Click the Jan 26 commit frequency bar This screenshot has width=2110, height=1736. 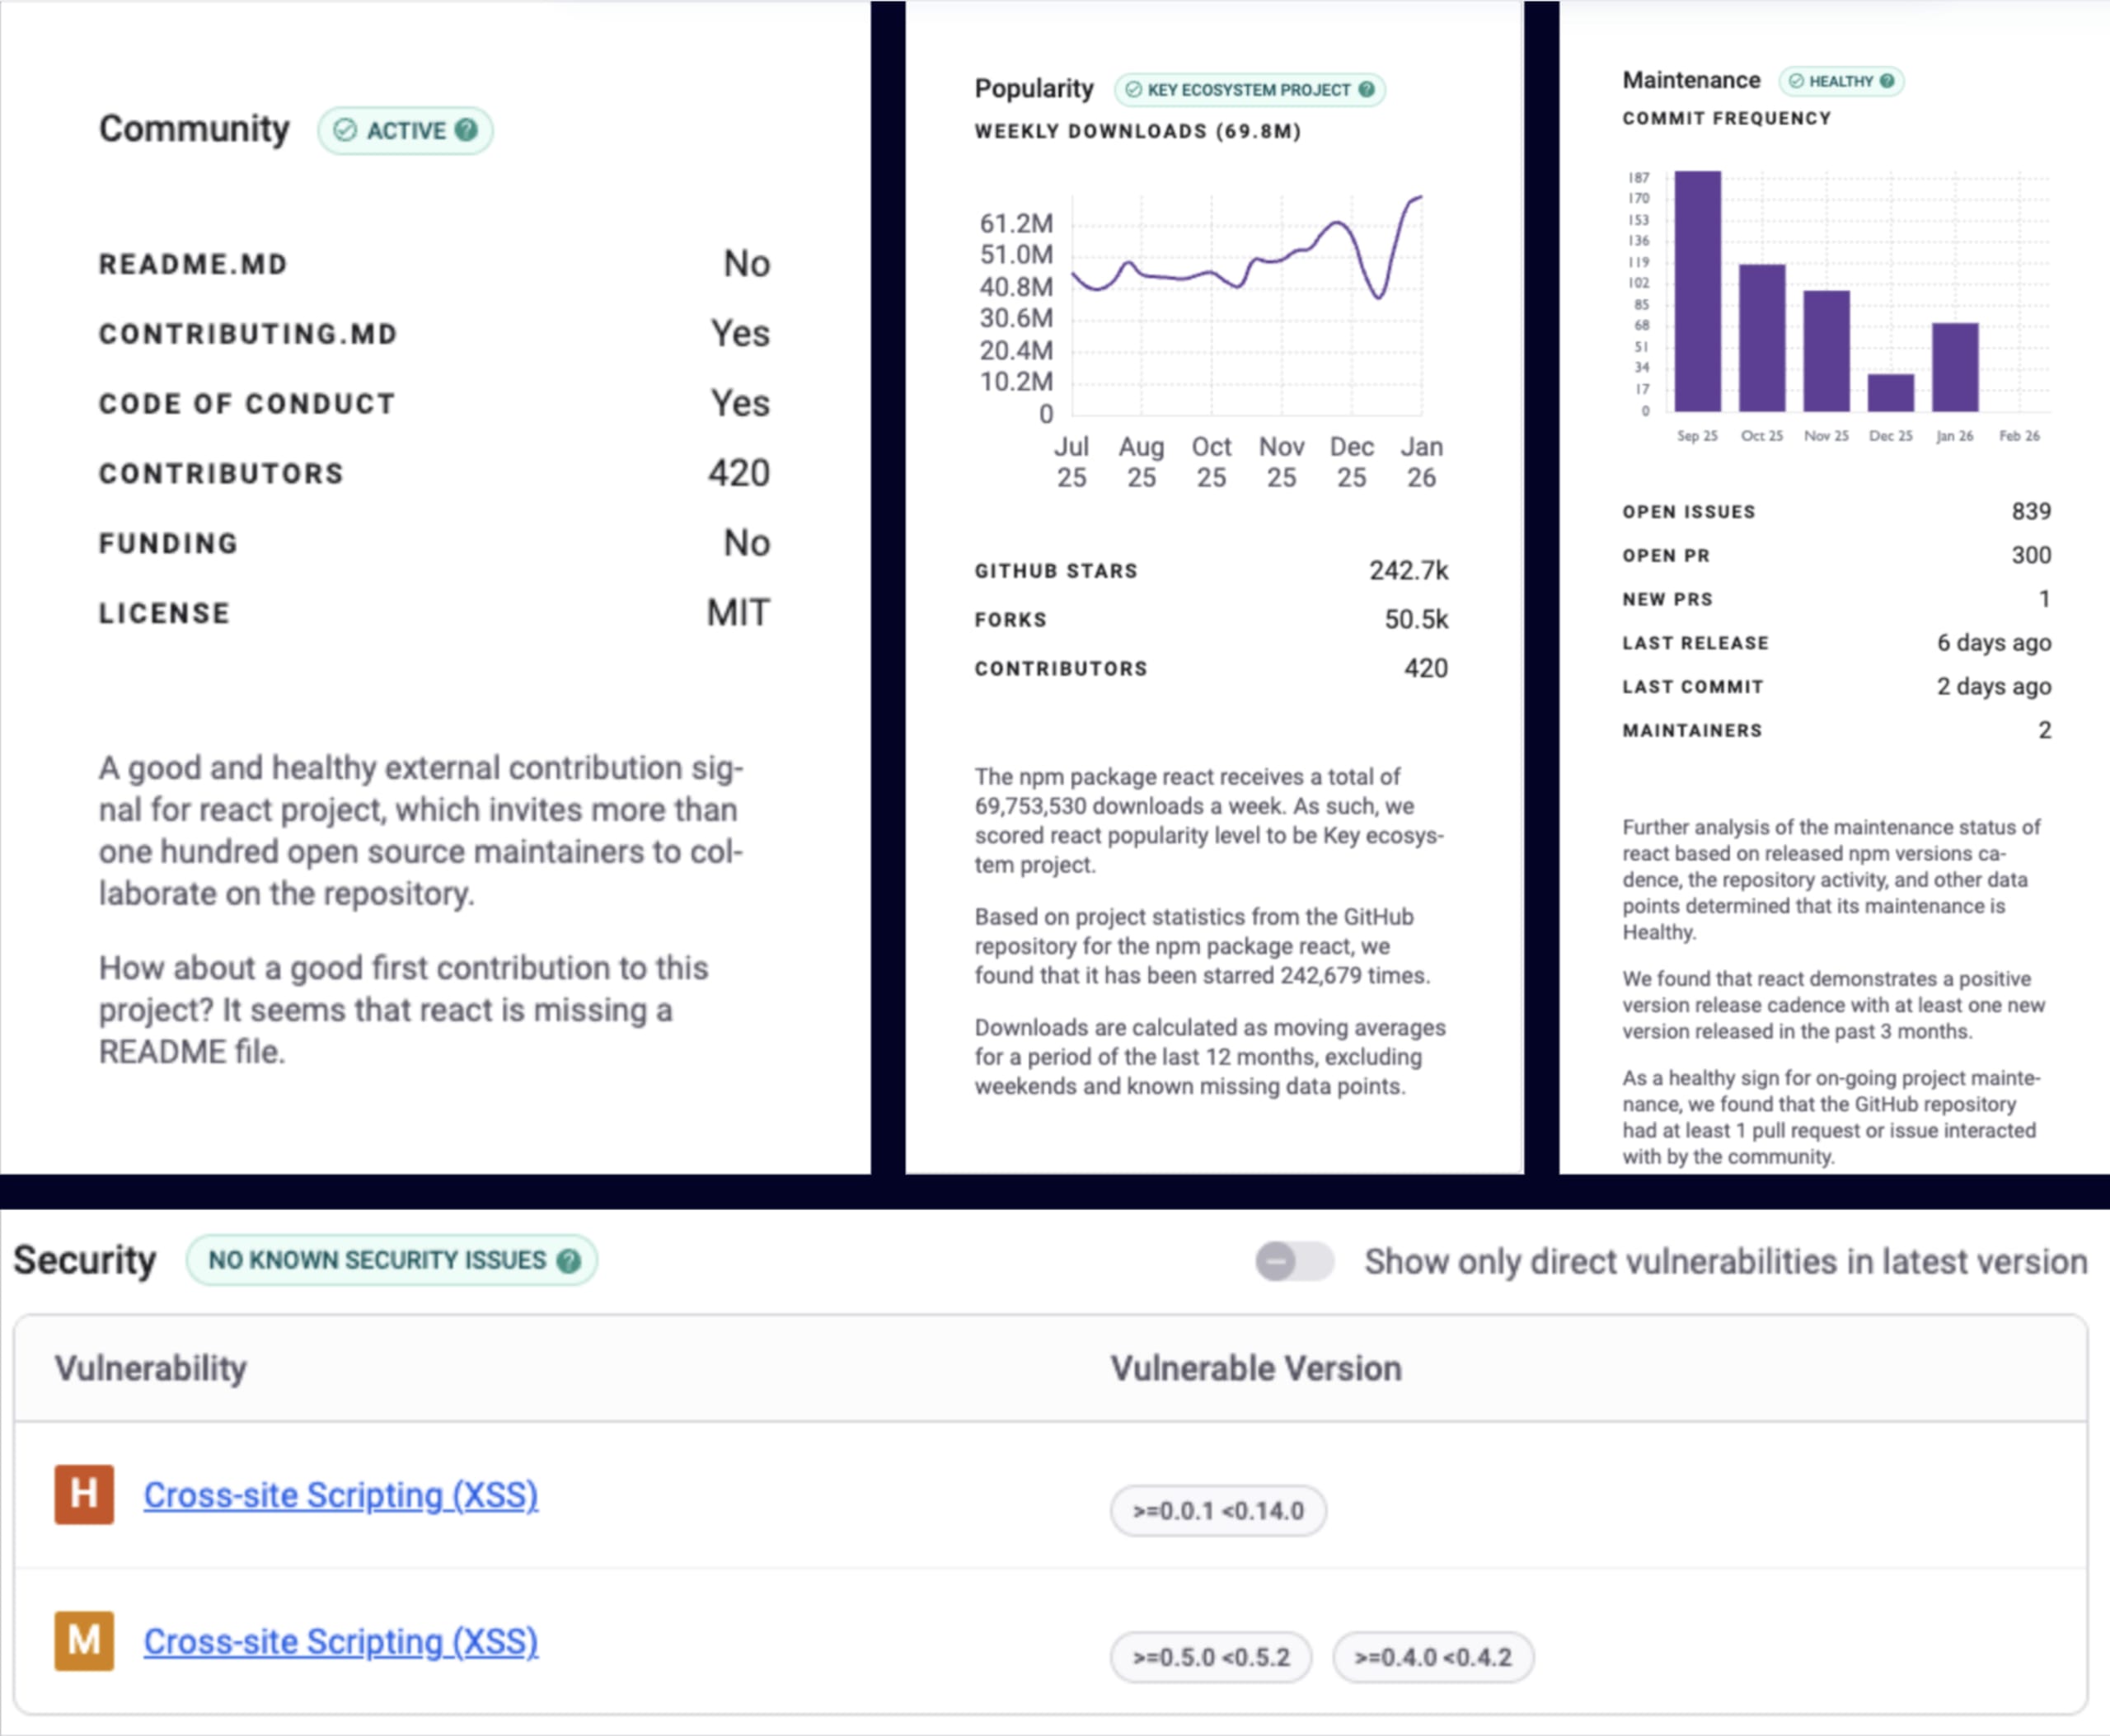[1954, 367]
